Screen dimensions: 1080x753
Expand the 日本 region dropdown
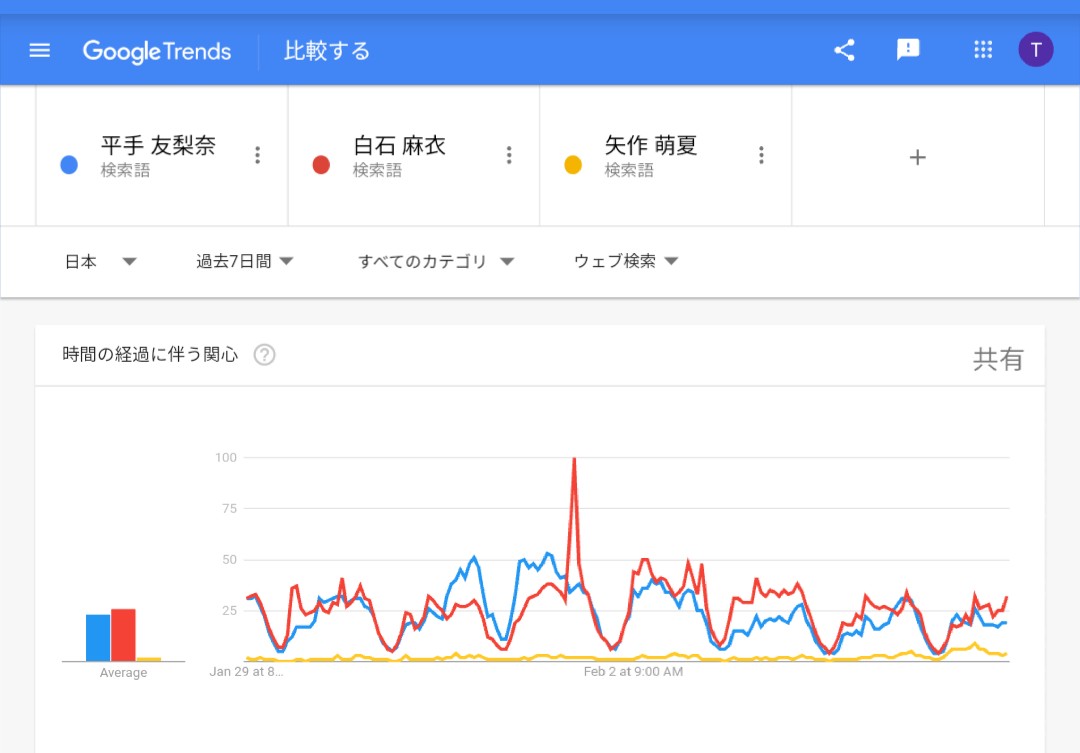[x=100, y=262]
